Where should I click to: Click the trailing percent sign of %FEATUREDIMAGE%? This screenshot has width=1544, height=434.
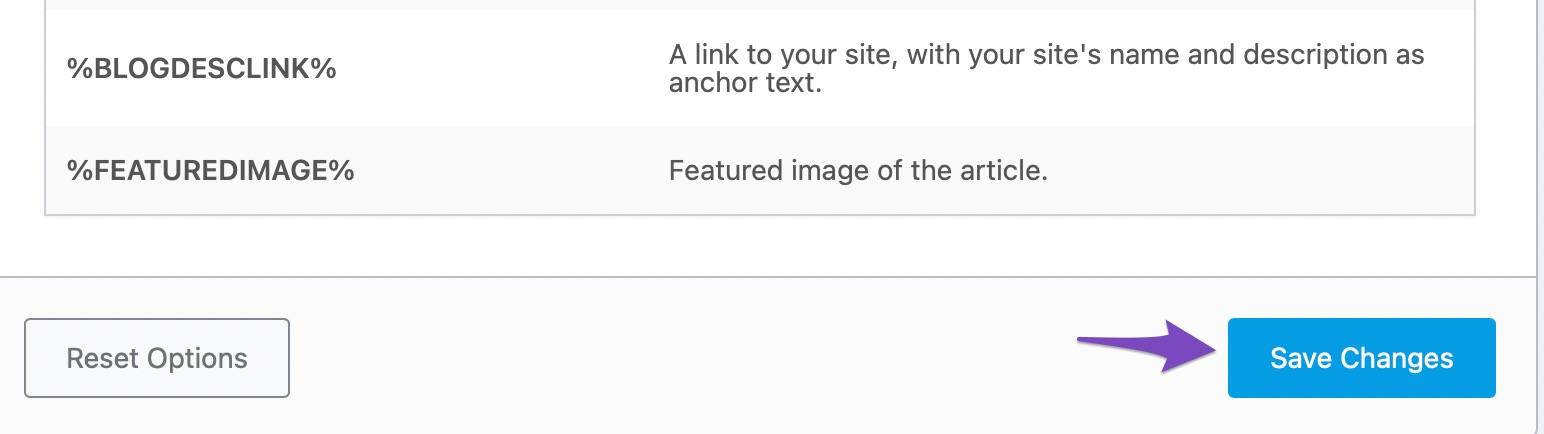click(344, 170)
